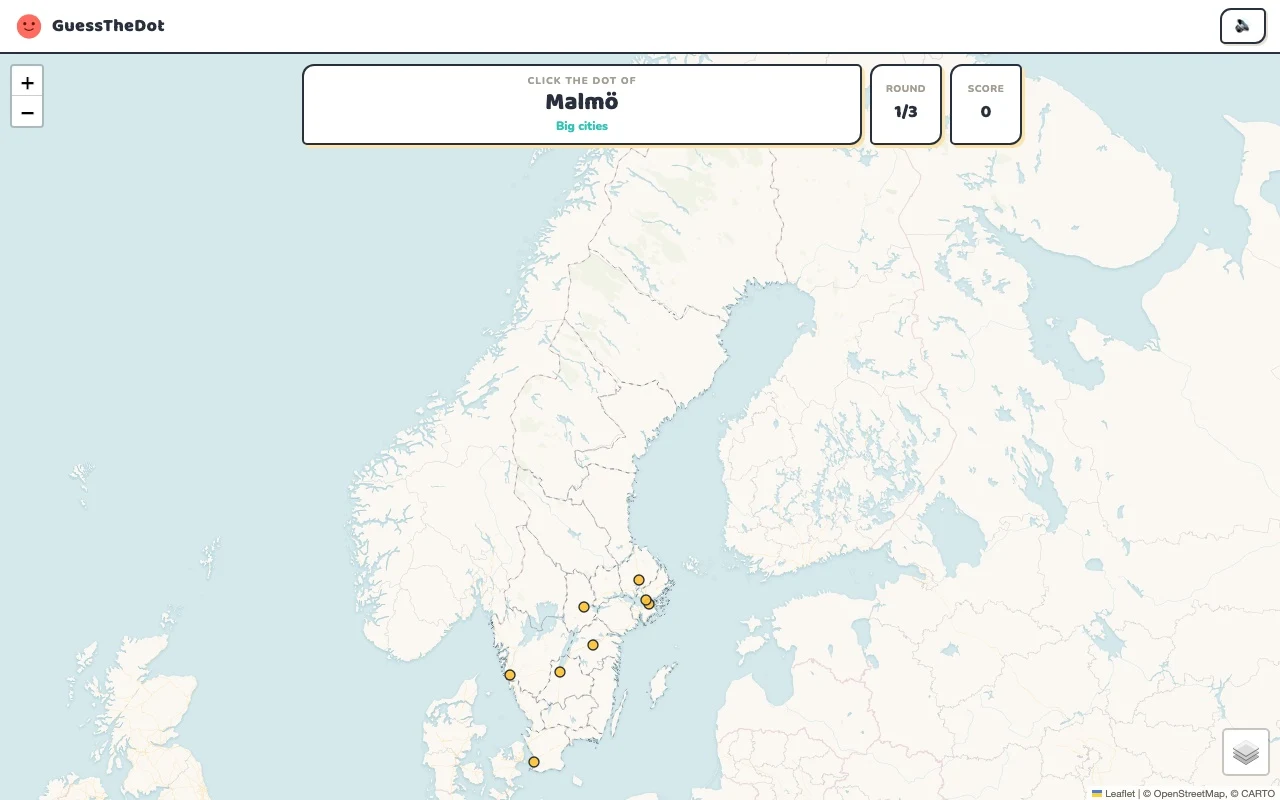The width and height of the screenshot is (1280, 800).
Task: Toggle the sound speaker button
Action: (1242, 26)
